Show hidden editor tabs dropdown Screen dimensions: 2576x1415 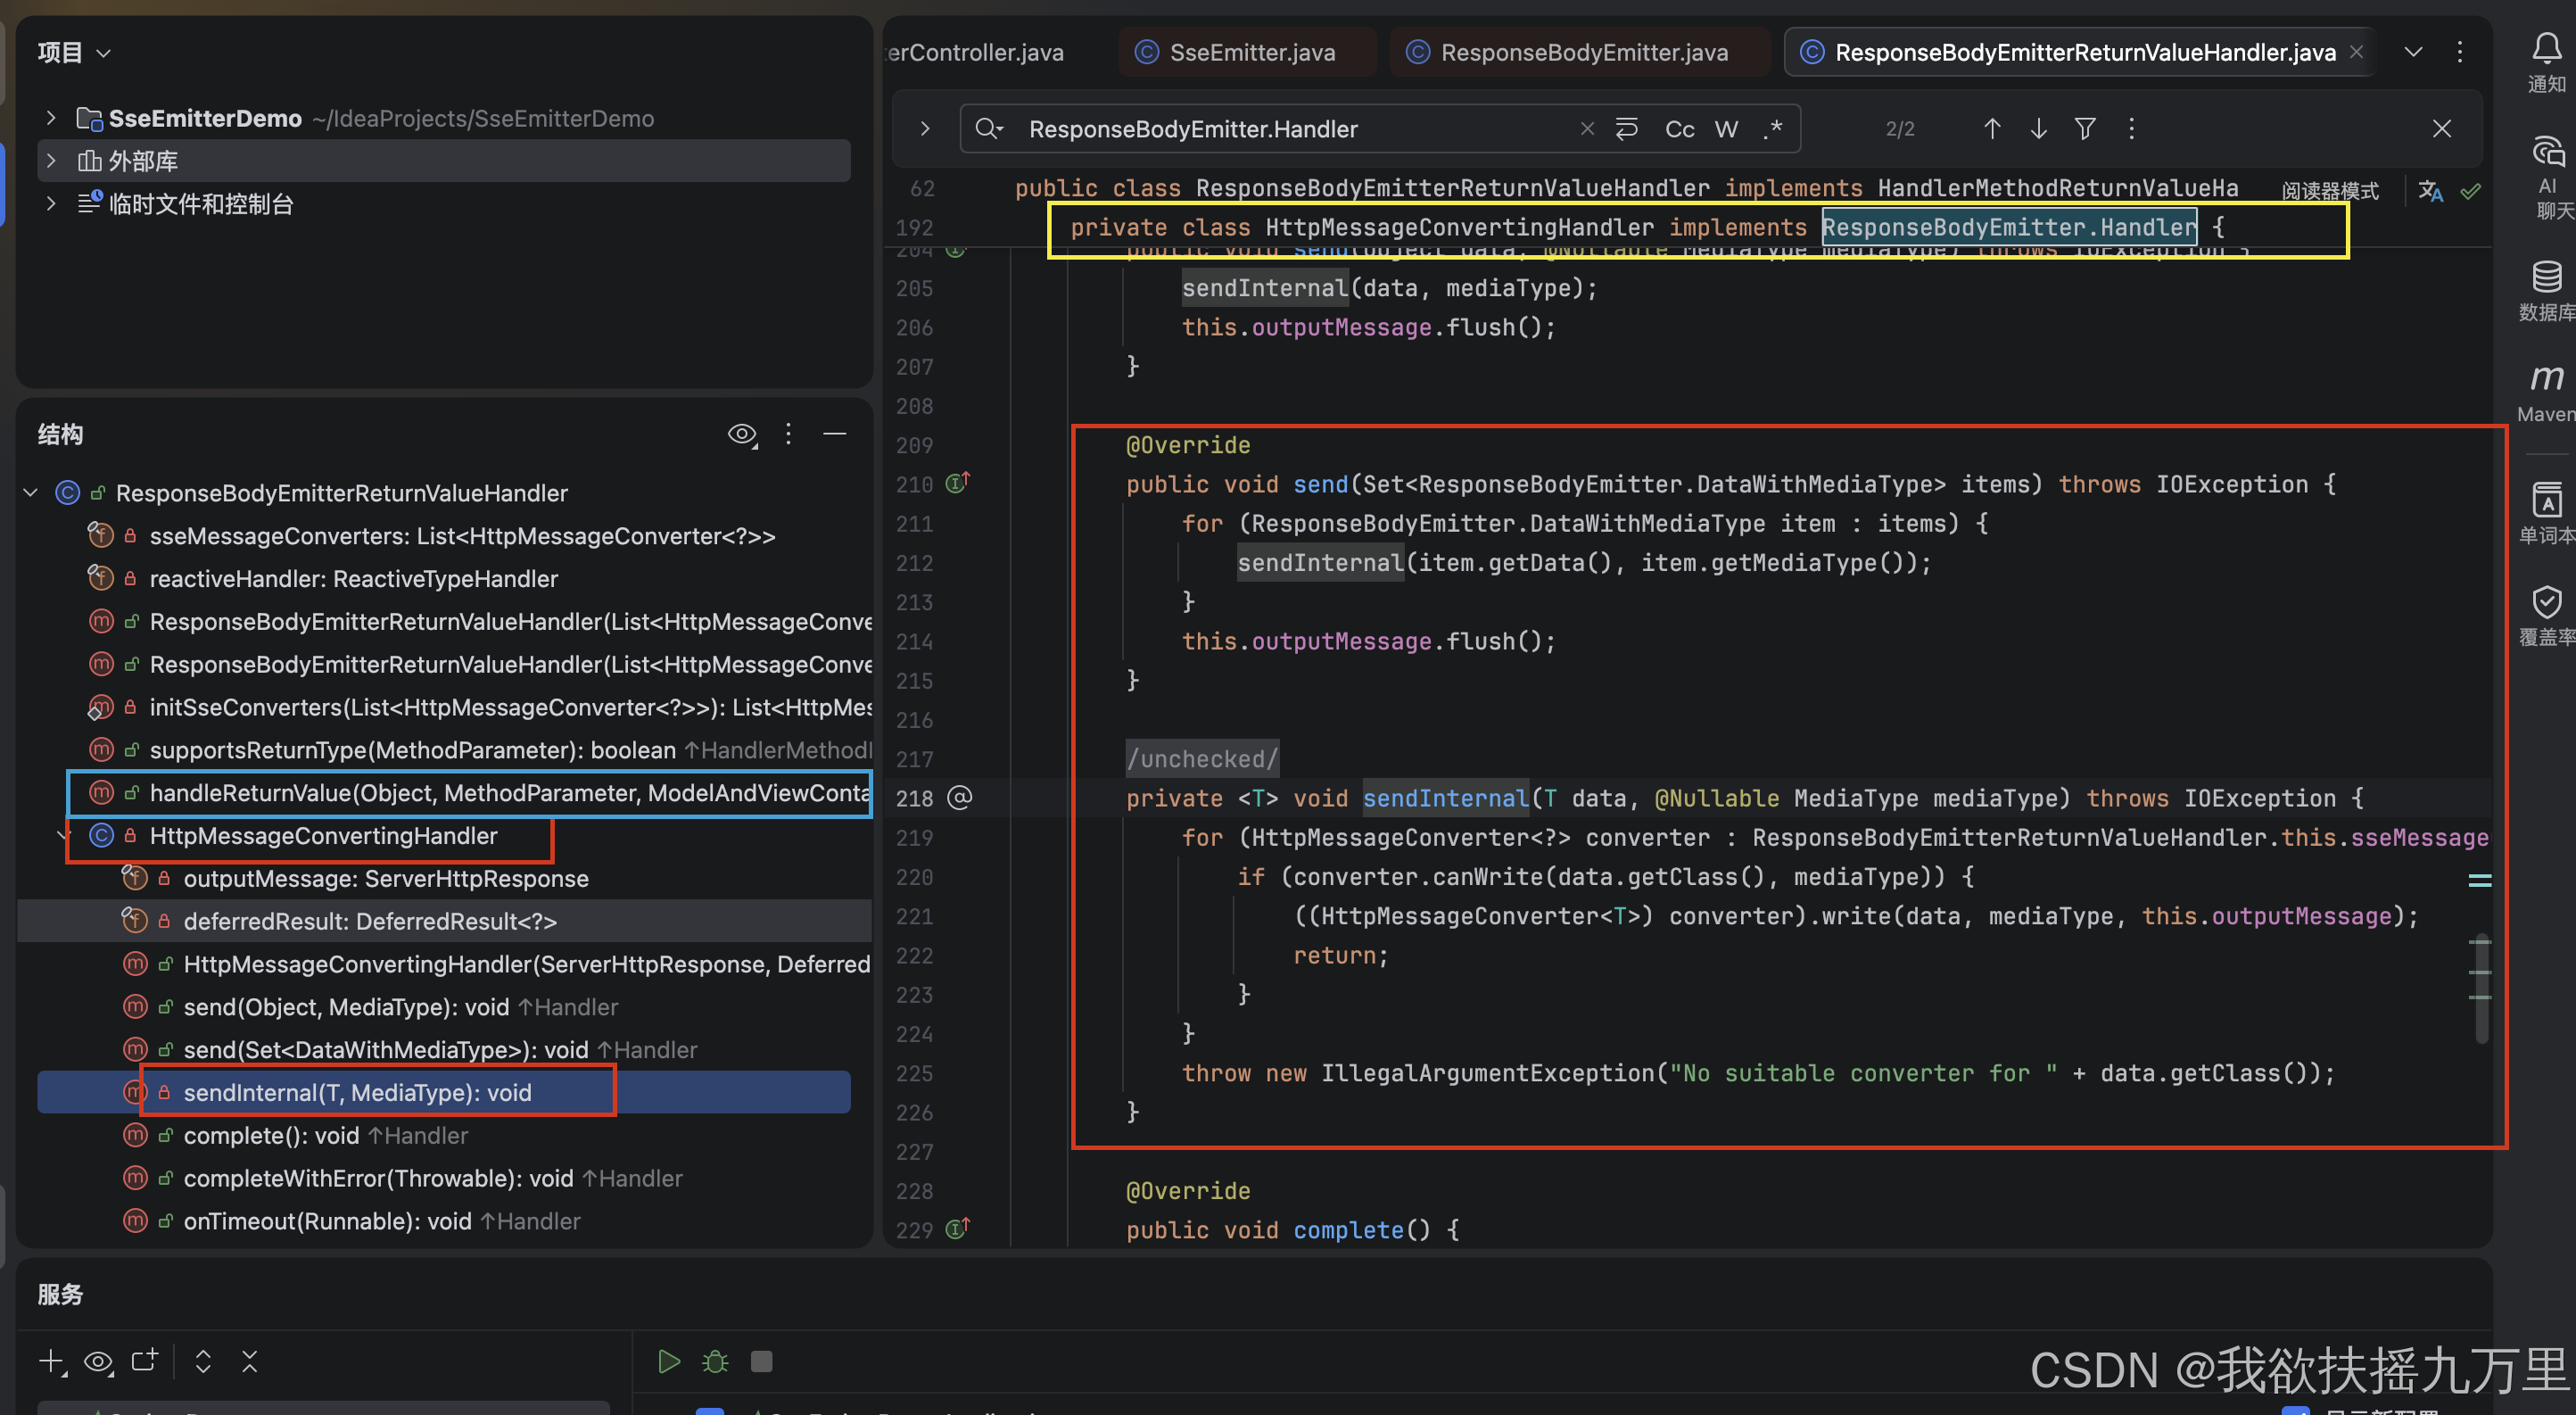tap(2413, 52)
